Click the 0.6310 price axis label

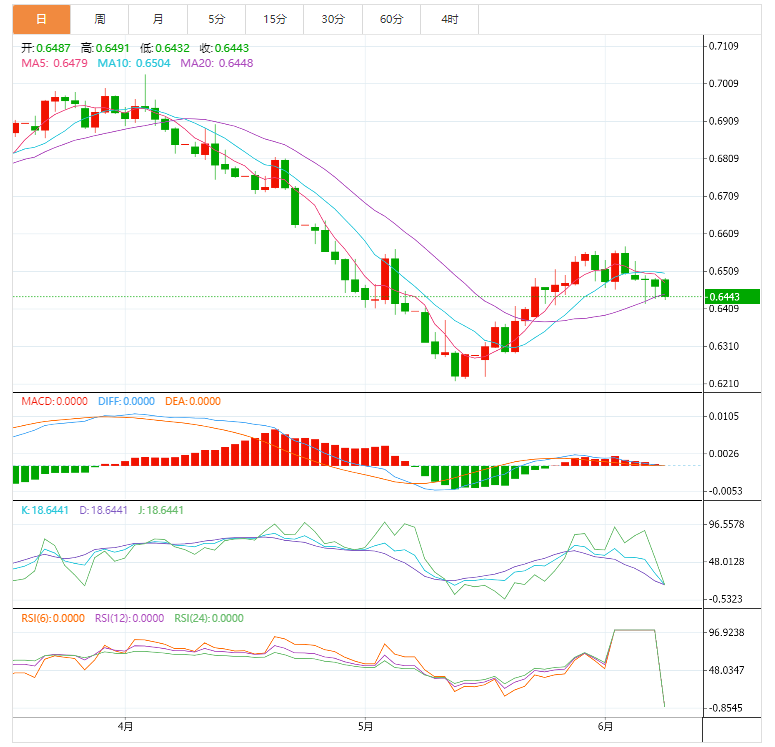[724, 346]
